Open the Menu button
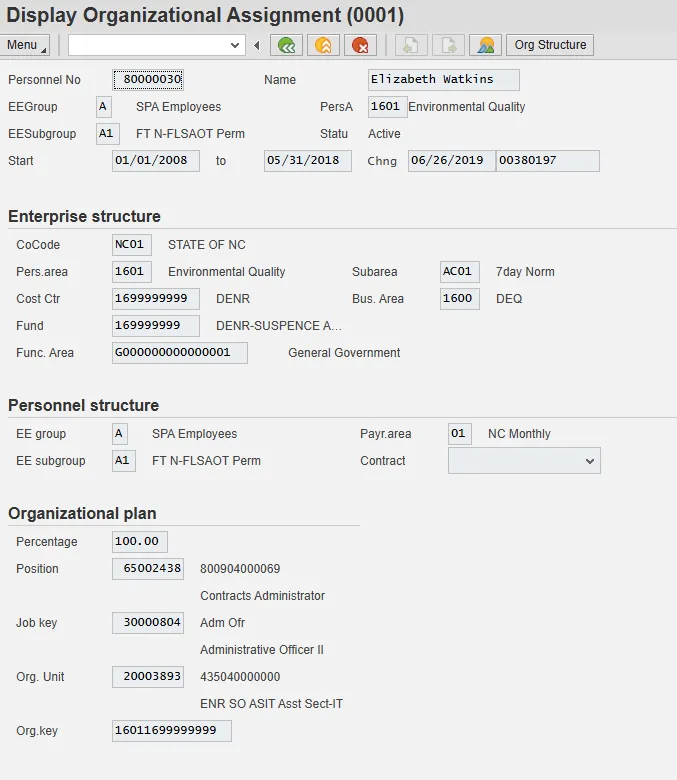 click(27, 45)
